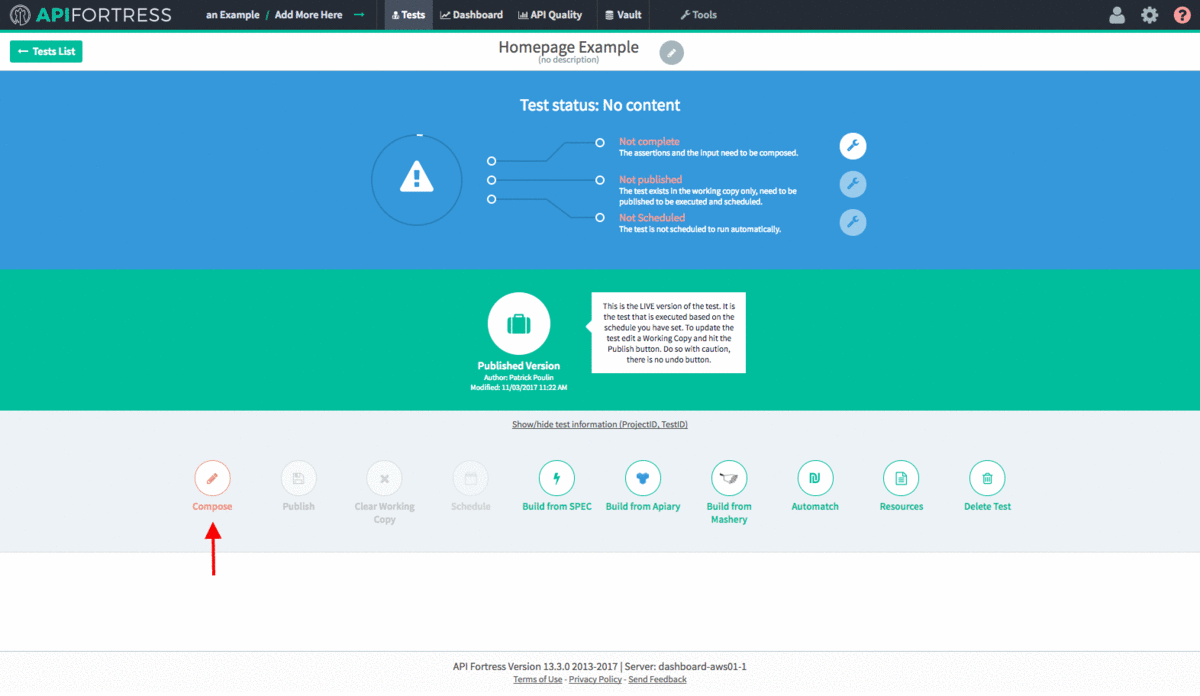Viewport: 1200px width, 696px height.
Task: Edit the Homepage Example title with pencil icon
Action: tap(671, 52)
